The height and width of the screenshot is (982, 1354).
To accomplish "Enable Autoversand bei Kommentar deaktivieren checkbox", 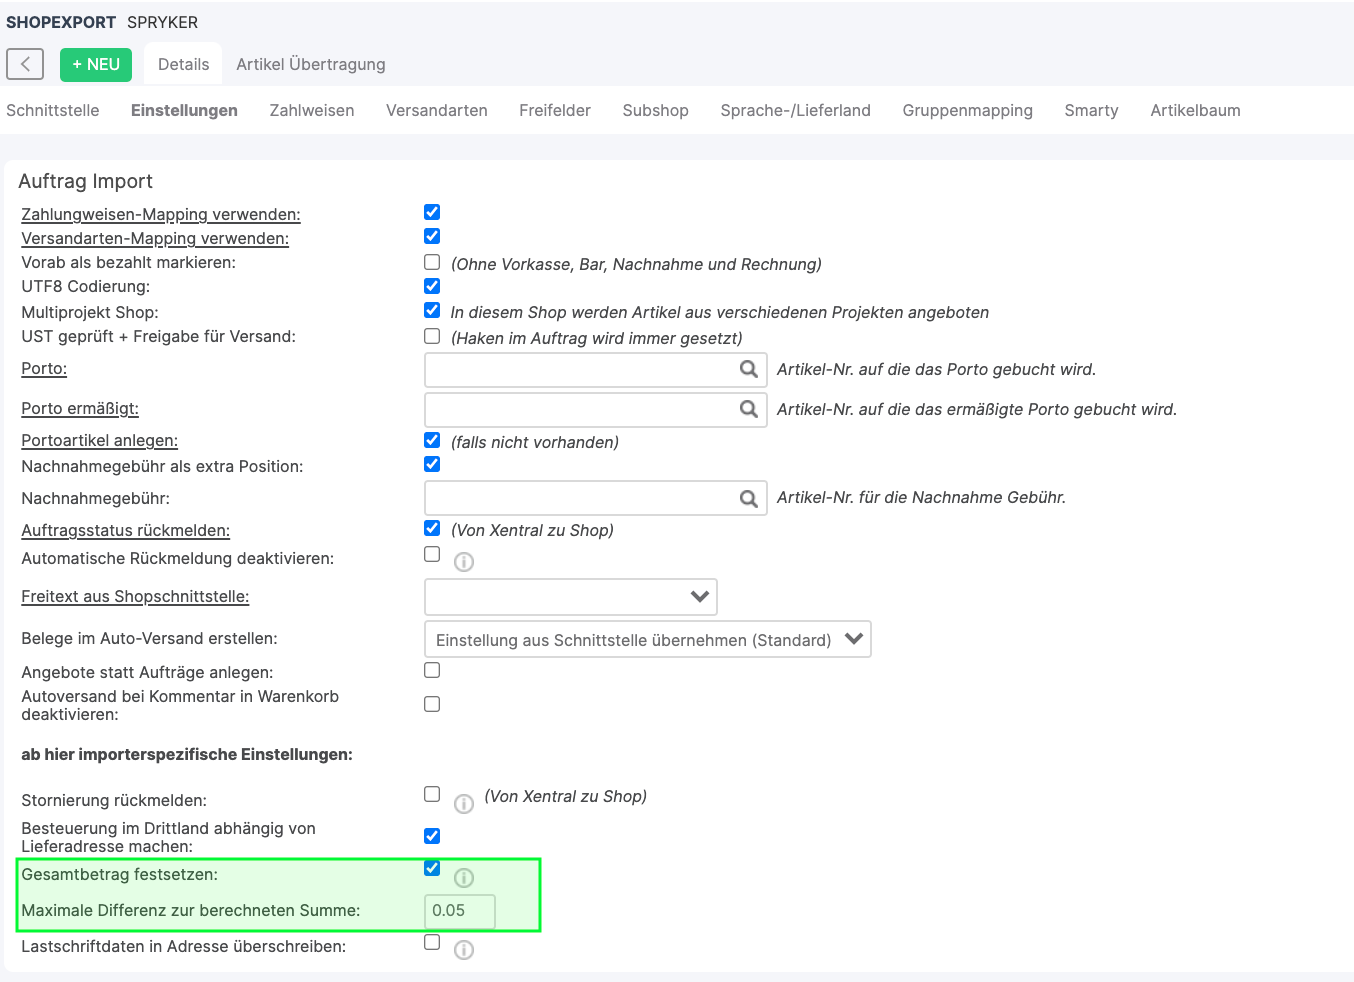I will point(432,704).
